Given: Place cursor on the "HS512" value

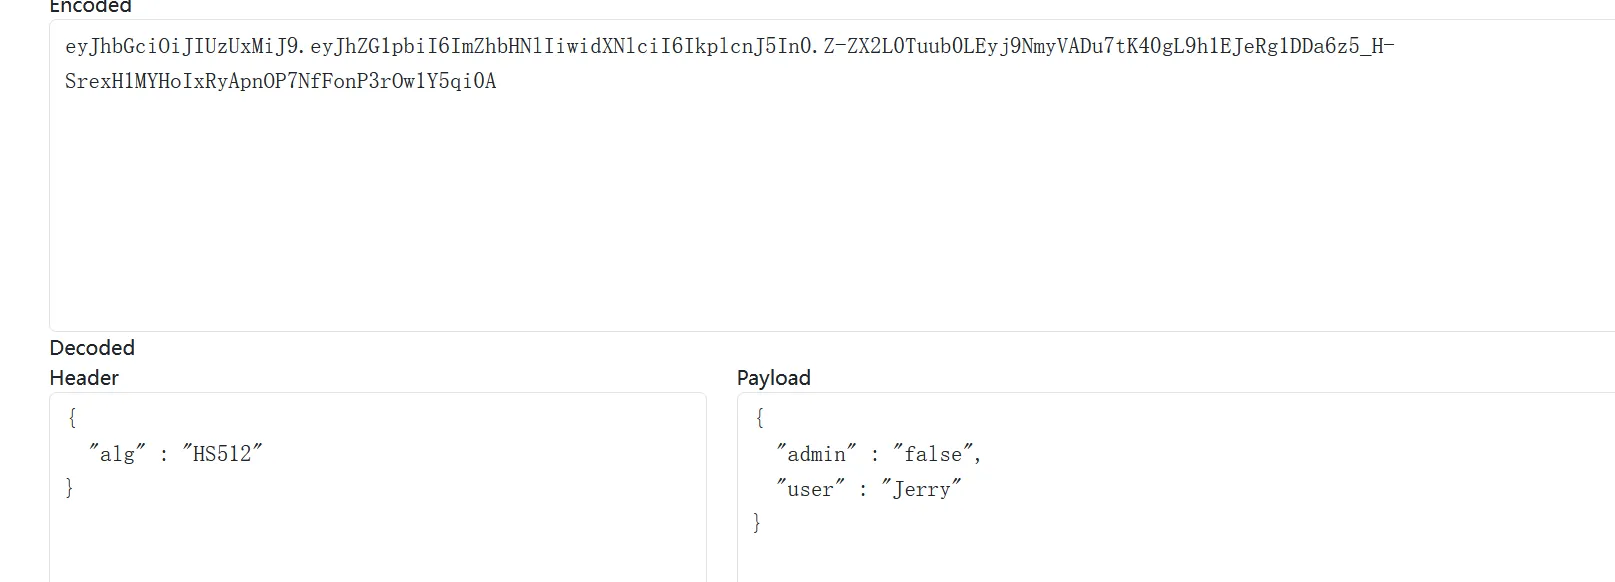Looking at the screenshot, I should tap(222, 454).
